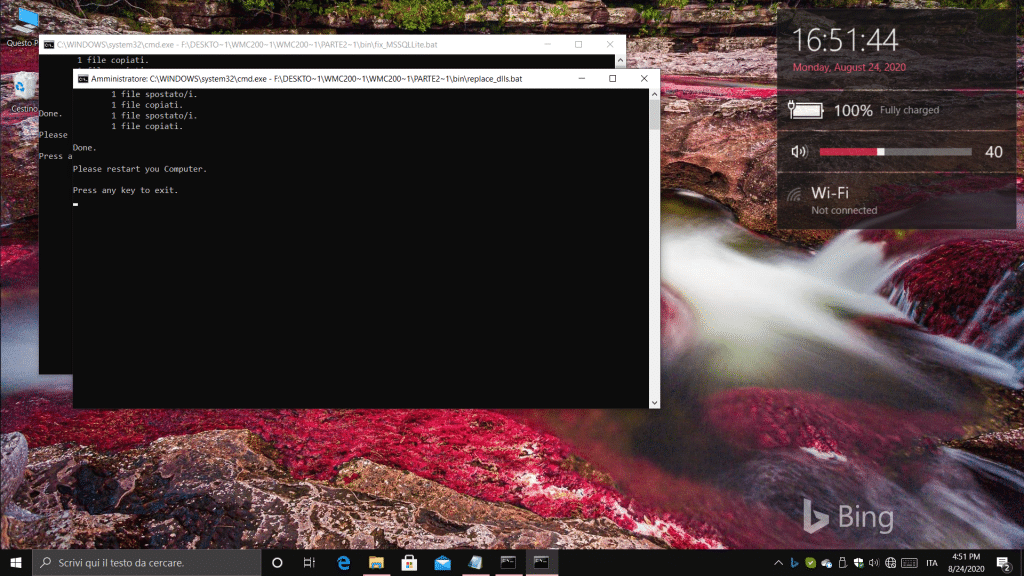Open the Windows Start menu
The height and width of the screenshot is (576, 1024).
point(16,563)
